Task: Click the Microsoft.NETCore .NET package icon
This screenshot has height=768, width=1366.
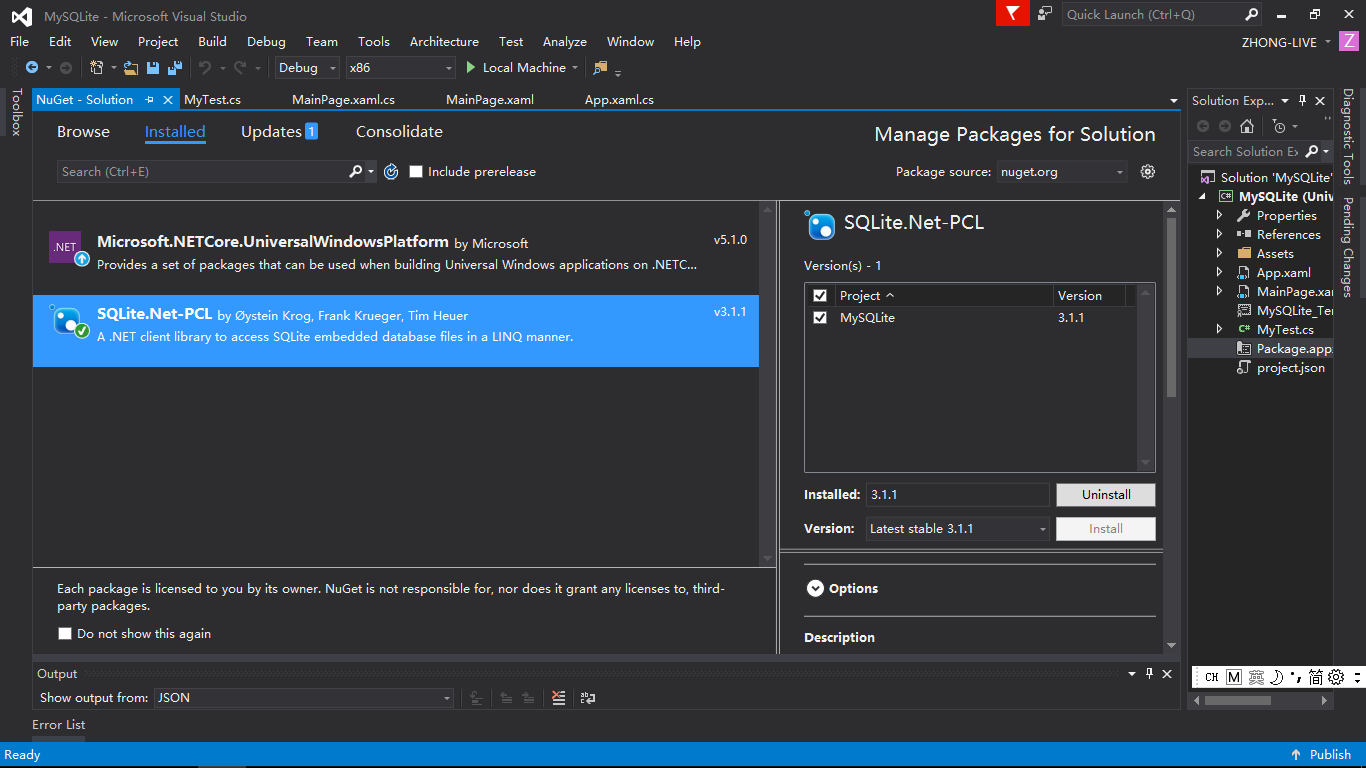Action: pos(68,247)
